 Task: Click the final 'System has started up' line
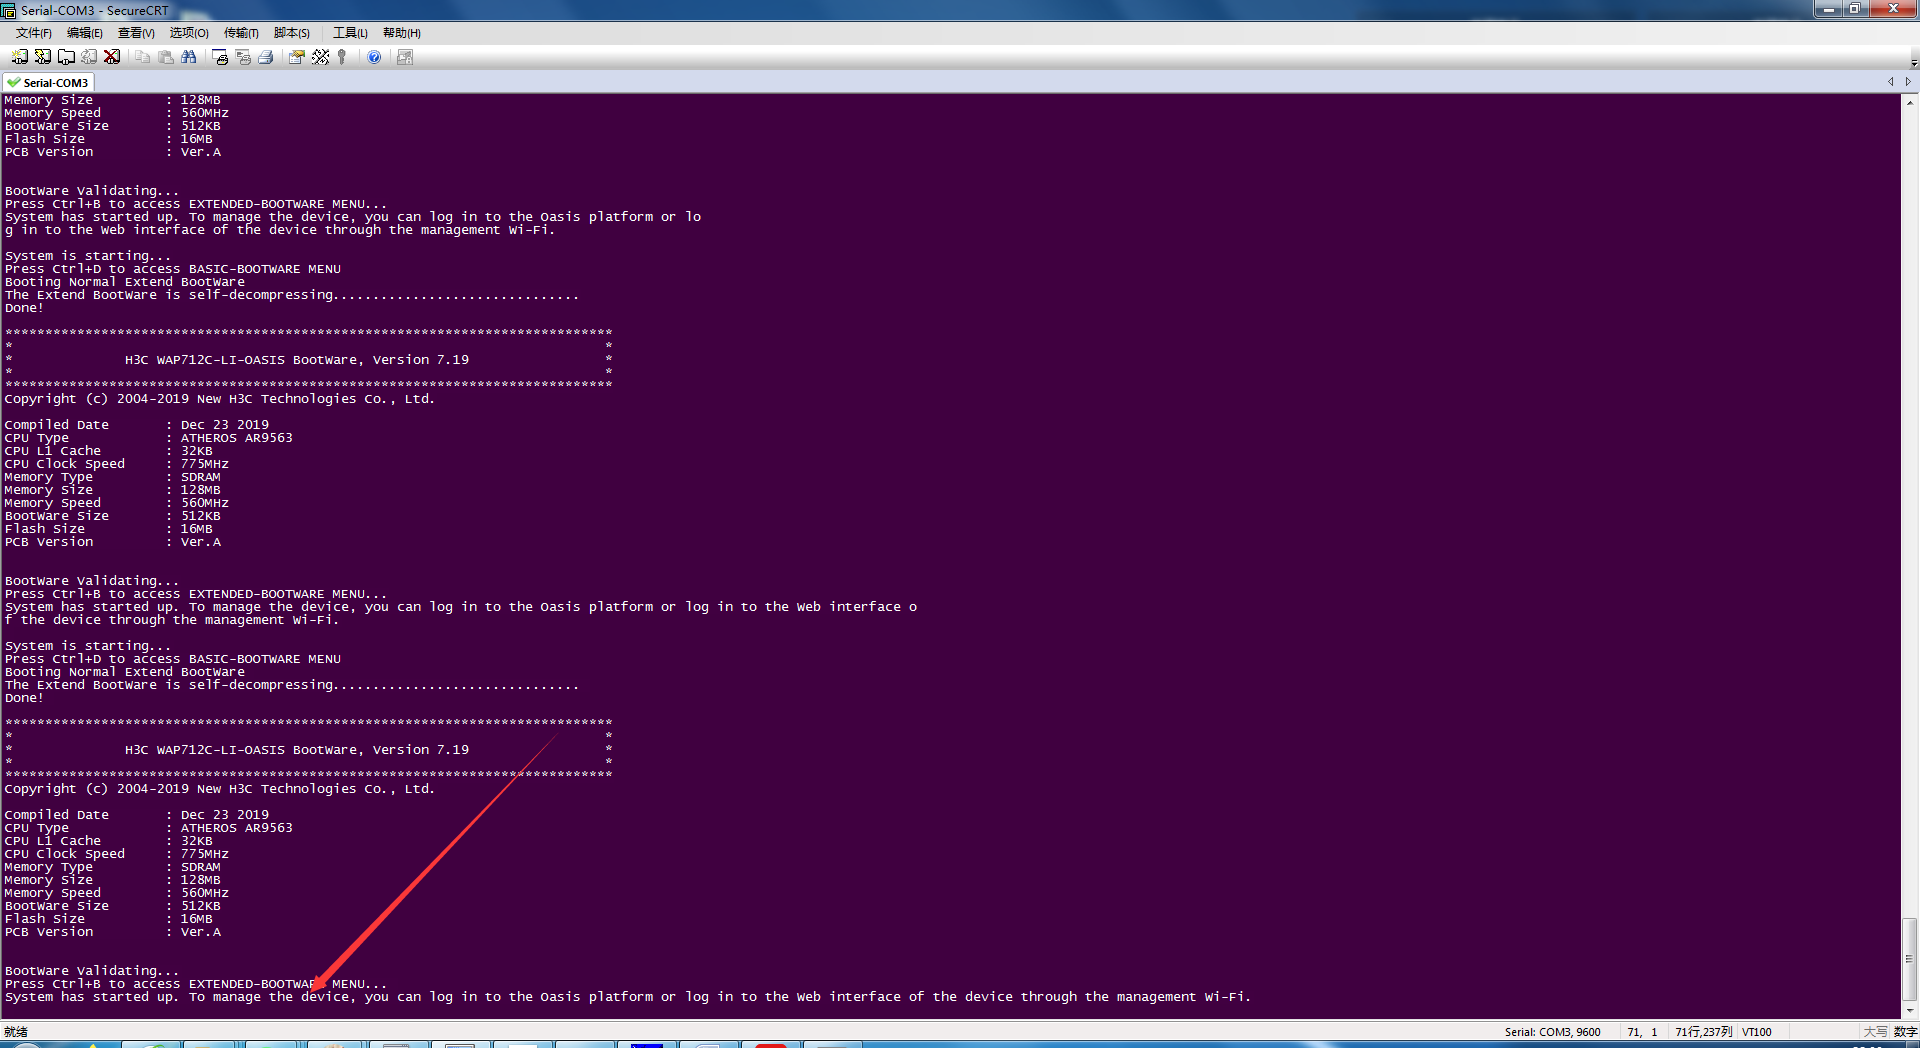tap(628, 997)
